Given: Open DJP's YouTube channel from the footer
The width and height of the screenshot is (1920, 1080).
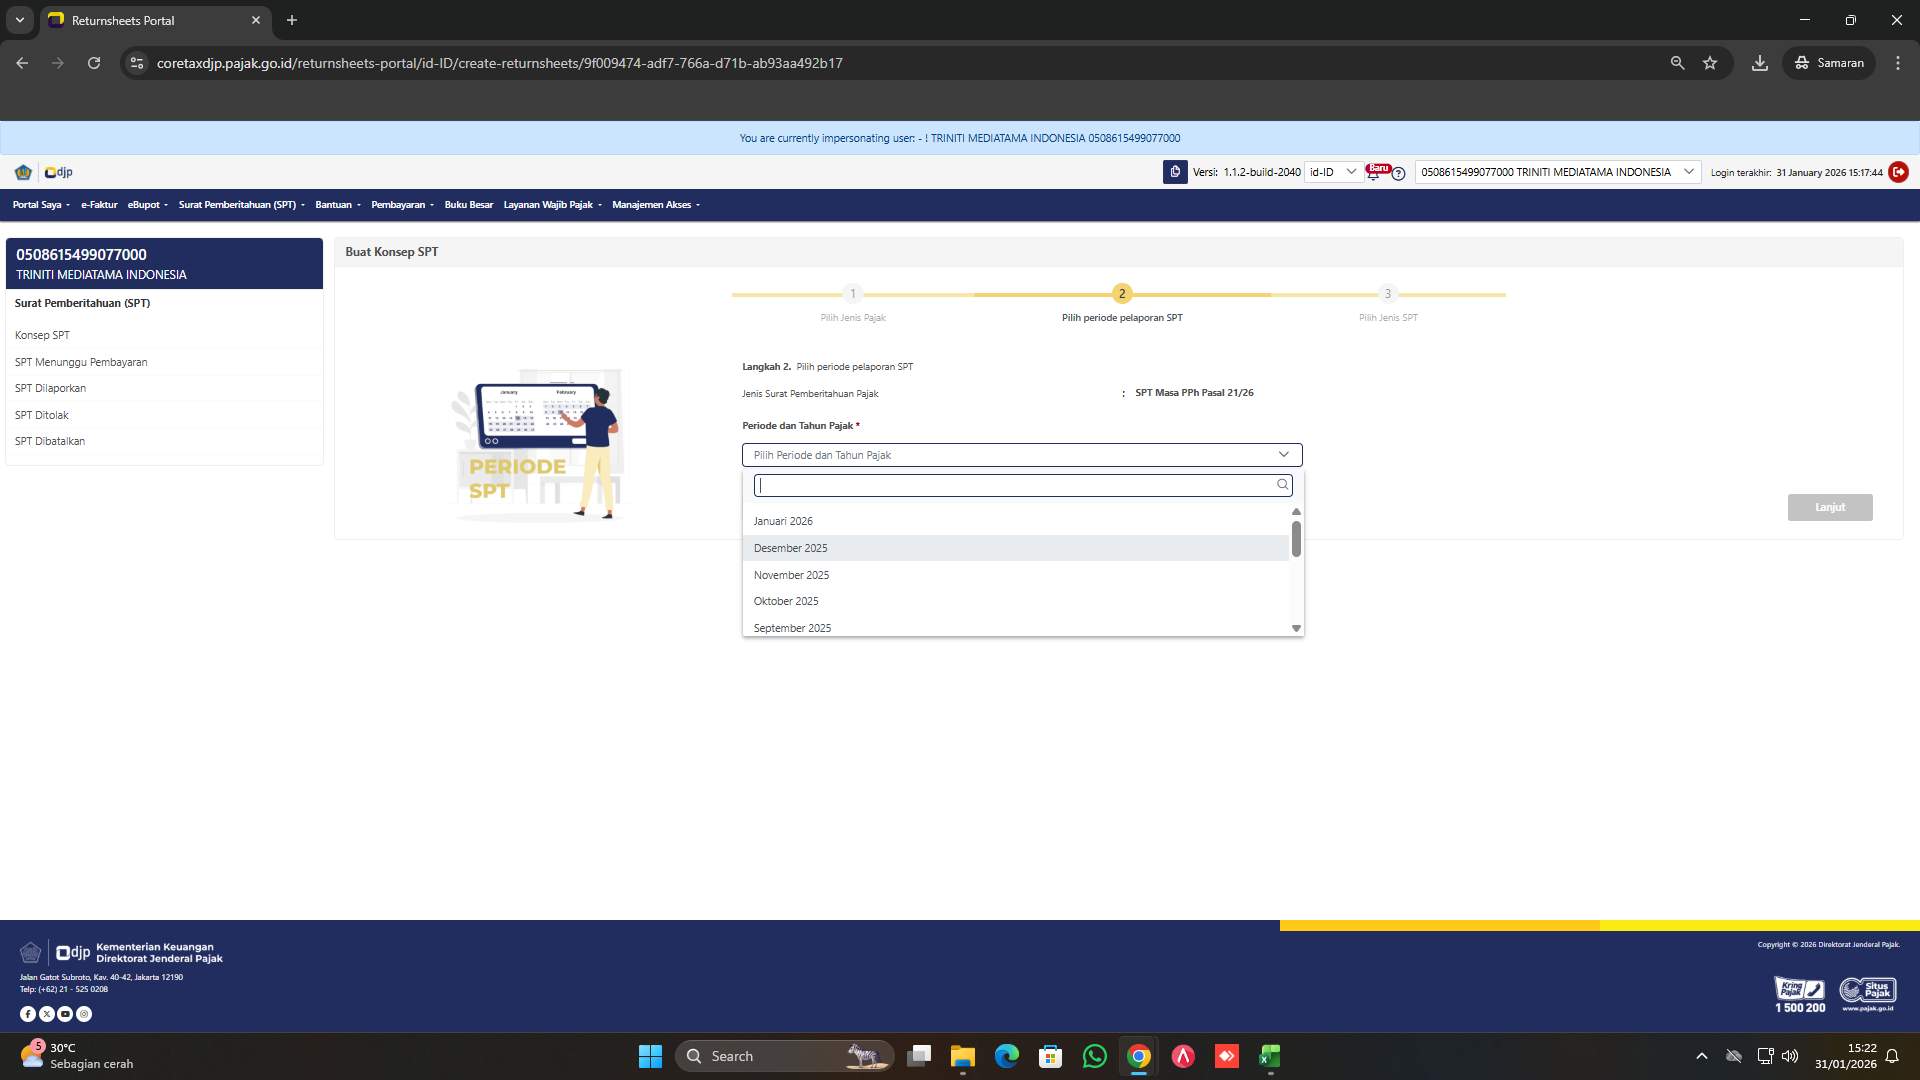Looking at the screenshot, I should 66,1014.
